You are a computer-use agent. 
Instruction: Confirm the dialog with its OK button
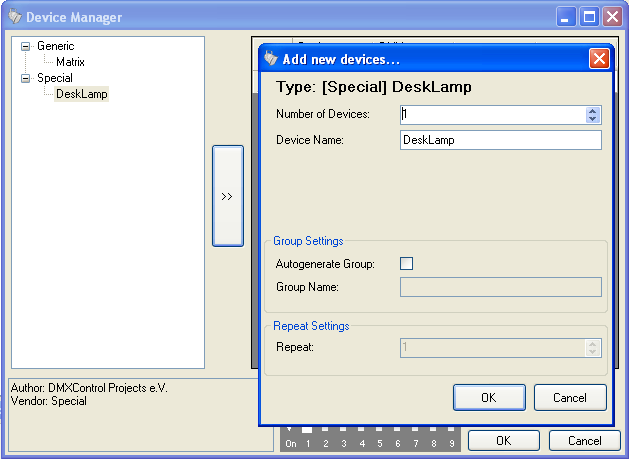488,397
